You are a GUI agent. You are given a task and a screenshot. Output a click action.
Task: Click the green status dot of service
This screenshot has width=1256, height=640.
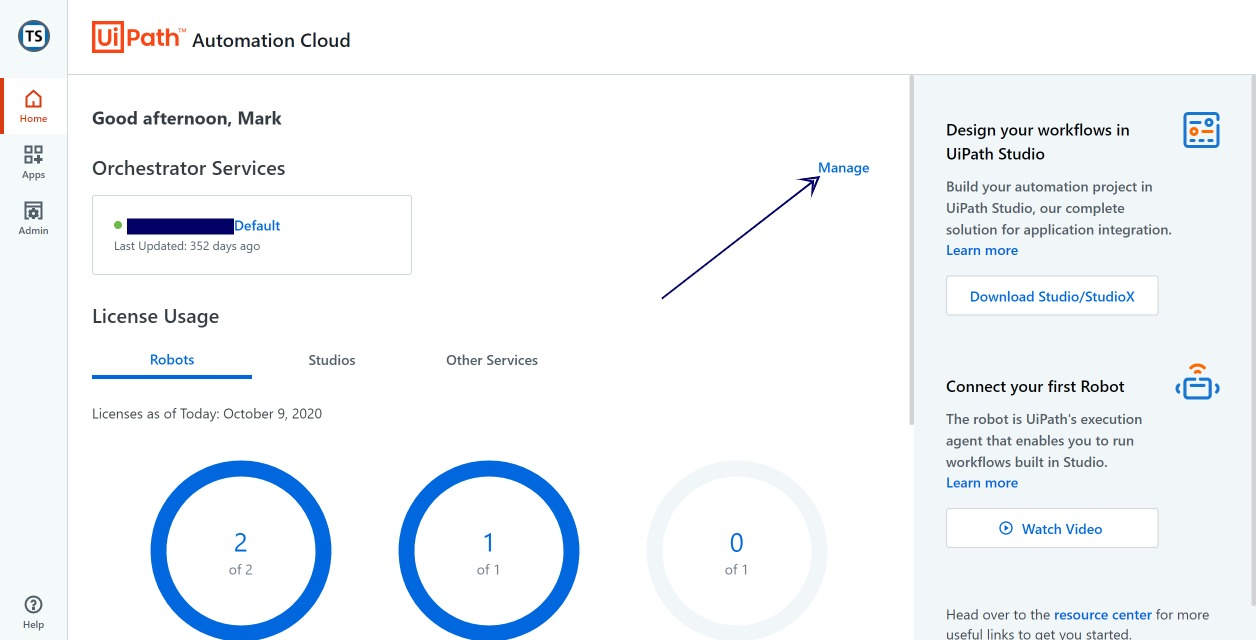click(x=118, y=226)
